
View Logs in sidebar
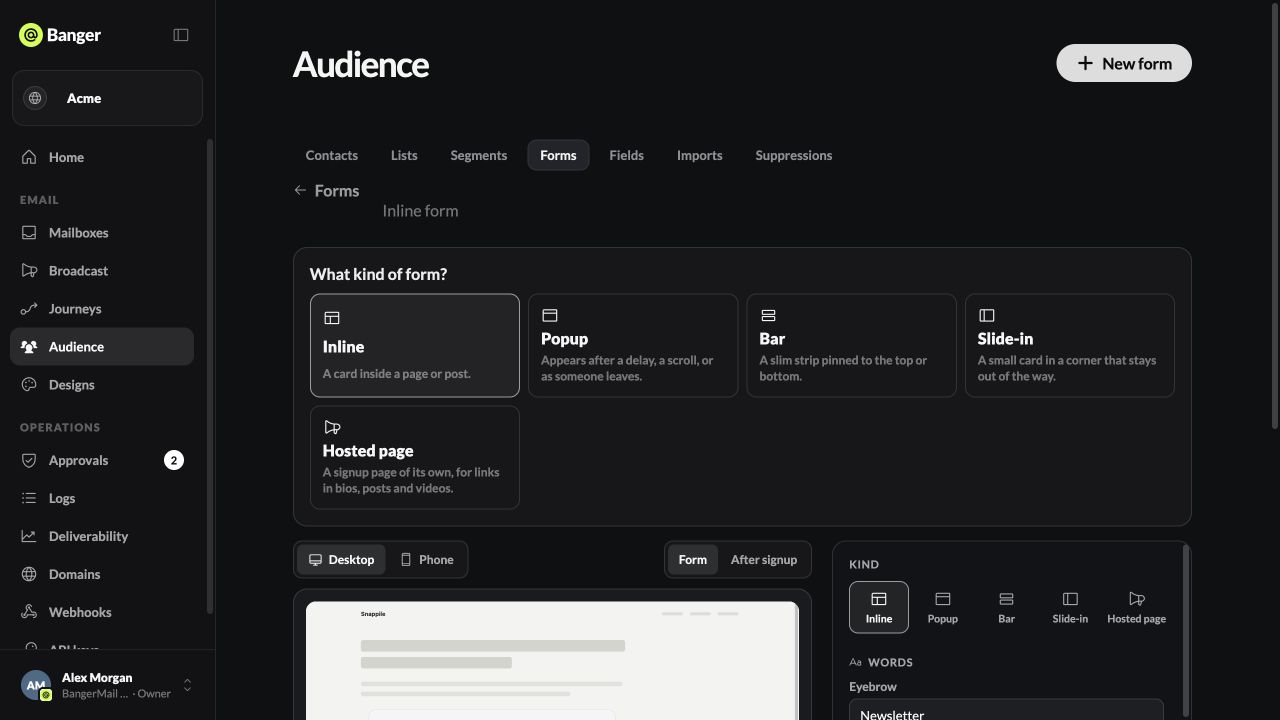point(102,499)
